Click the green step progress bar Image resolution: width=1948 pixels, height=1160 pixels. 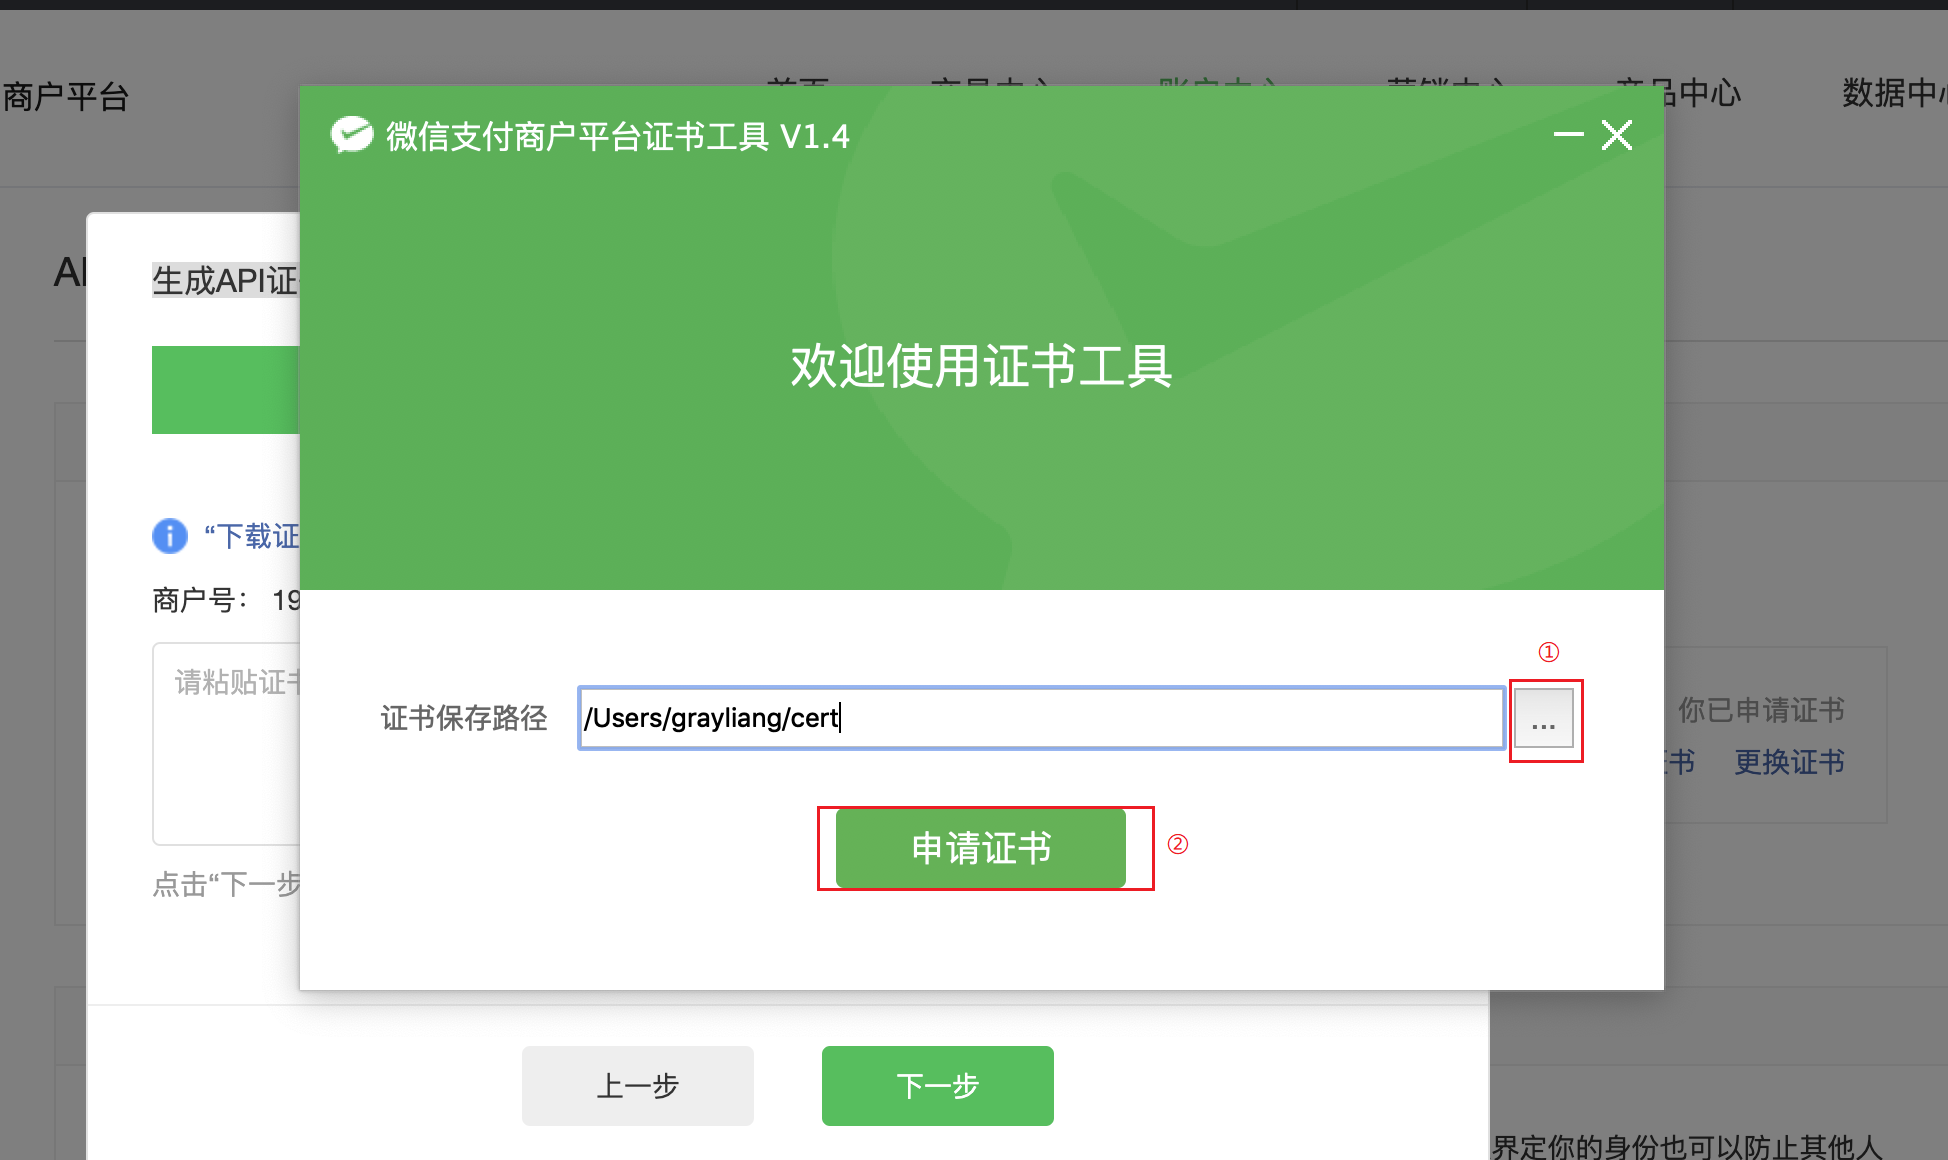225,390
